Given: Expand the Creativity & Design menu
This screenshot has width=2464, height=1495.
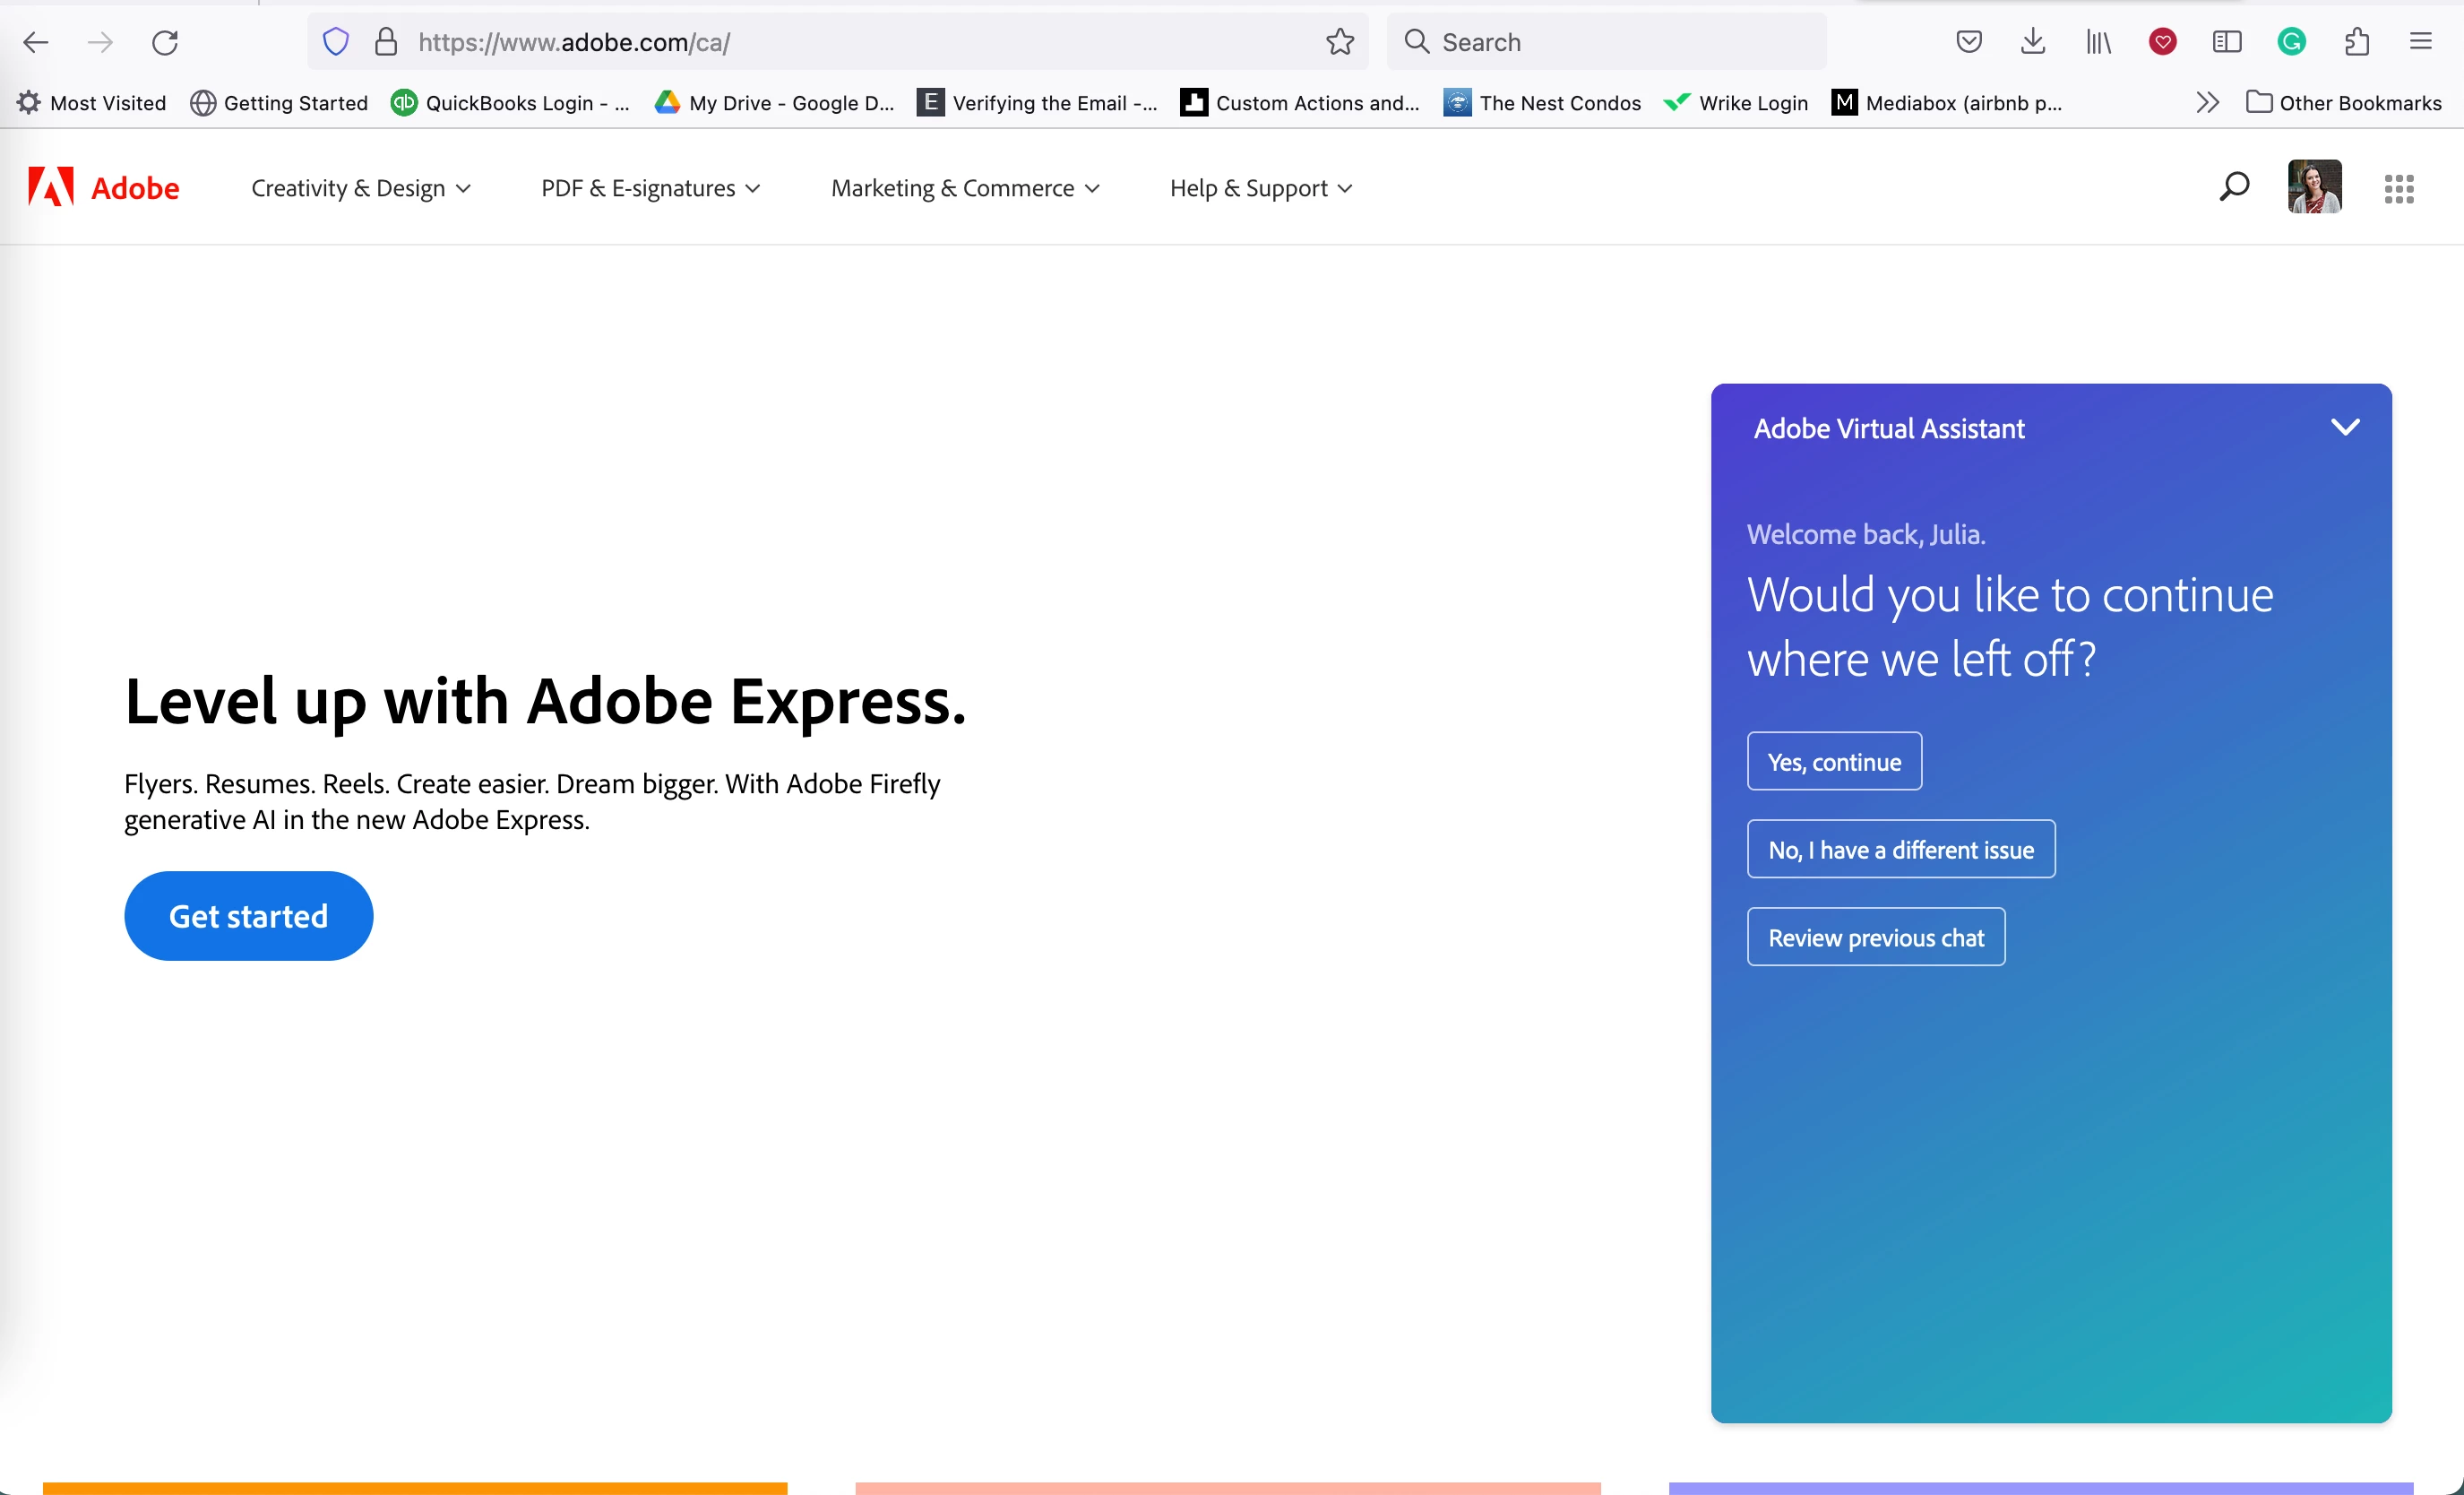Looking at the screenshot, I should pos(361,188).
